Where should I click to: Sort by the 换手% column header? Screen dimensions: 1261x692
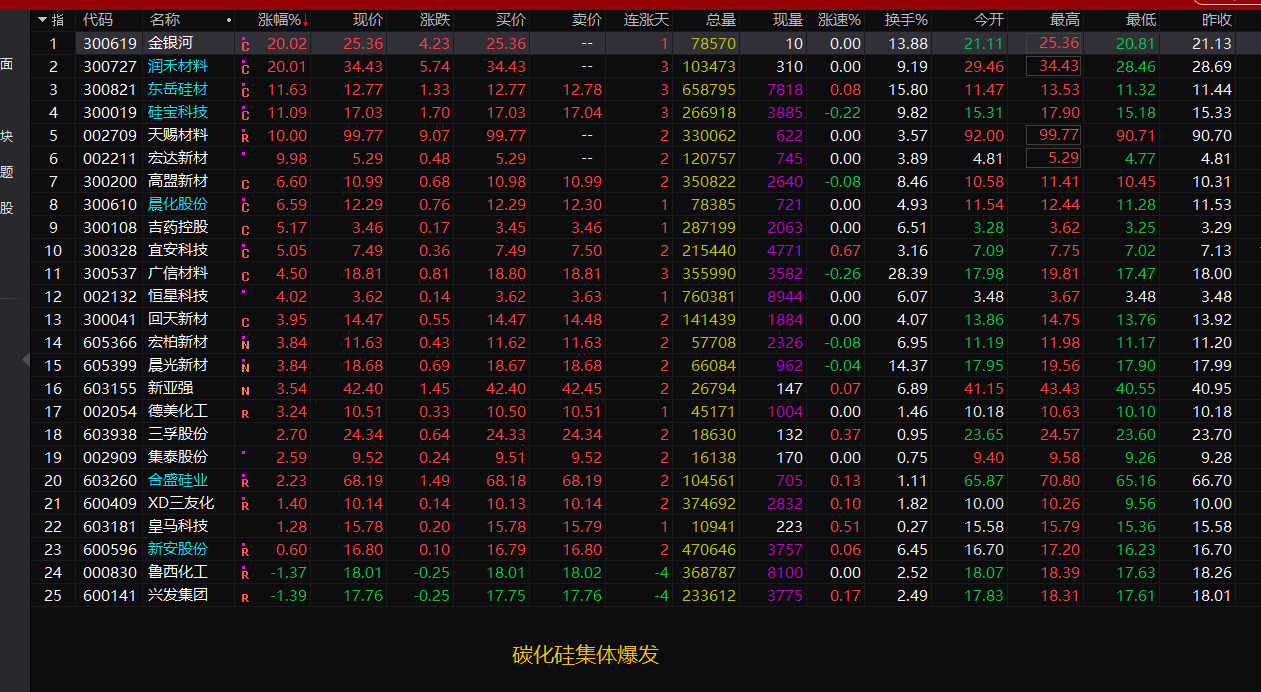pos(906,20)
